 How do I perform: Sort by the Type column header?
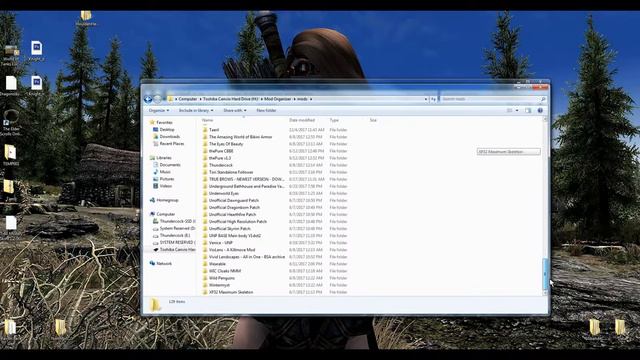coord(334,120)
